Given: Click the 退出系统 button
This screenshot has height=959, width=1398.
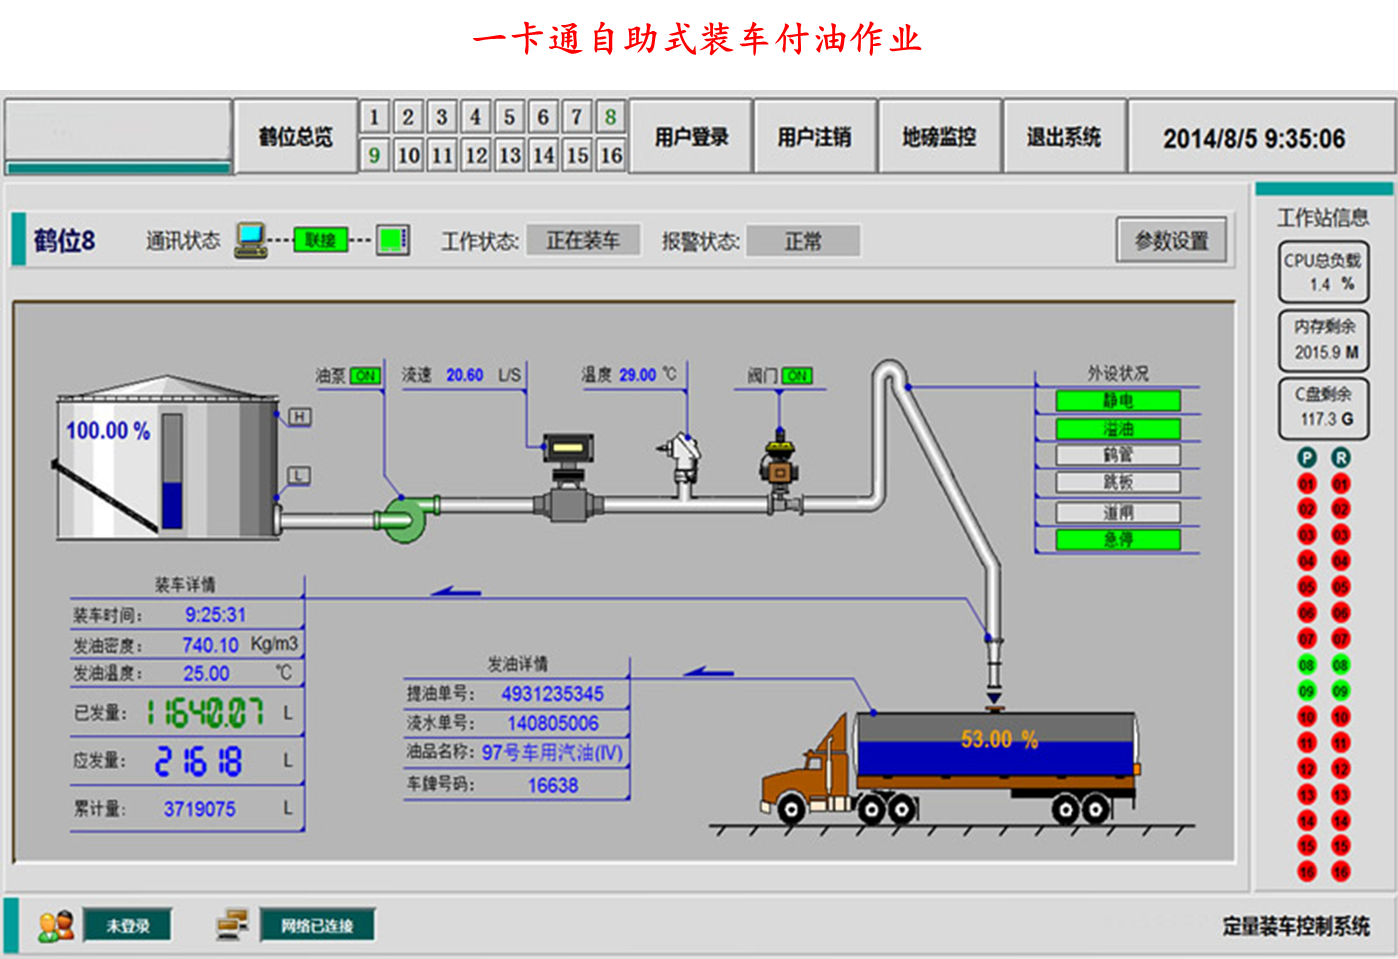Looking at the screenshot, I should [1063, 137].
